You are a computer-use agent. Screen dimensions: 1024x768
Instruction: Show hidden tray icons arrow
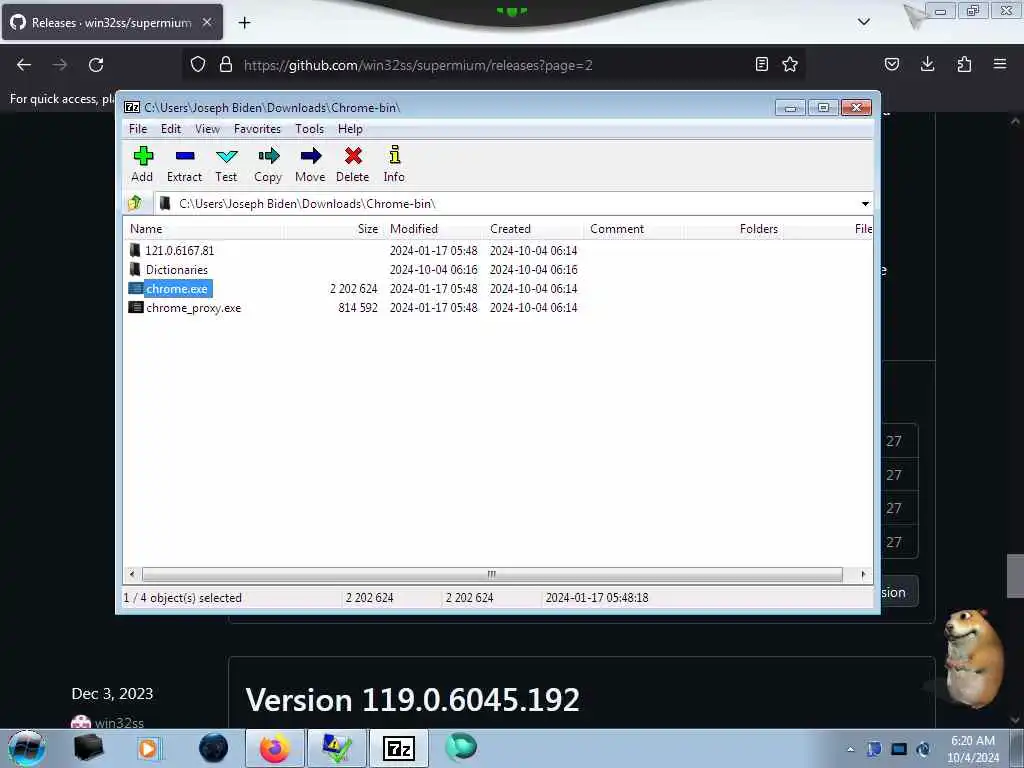[x=850, y=750]
